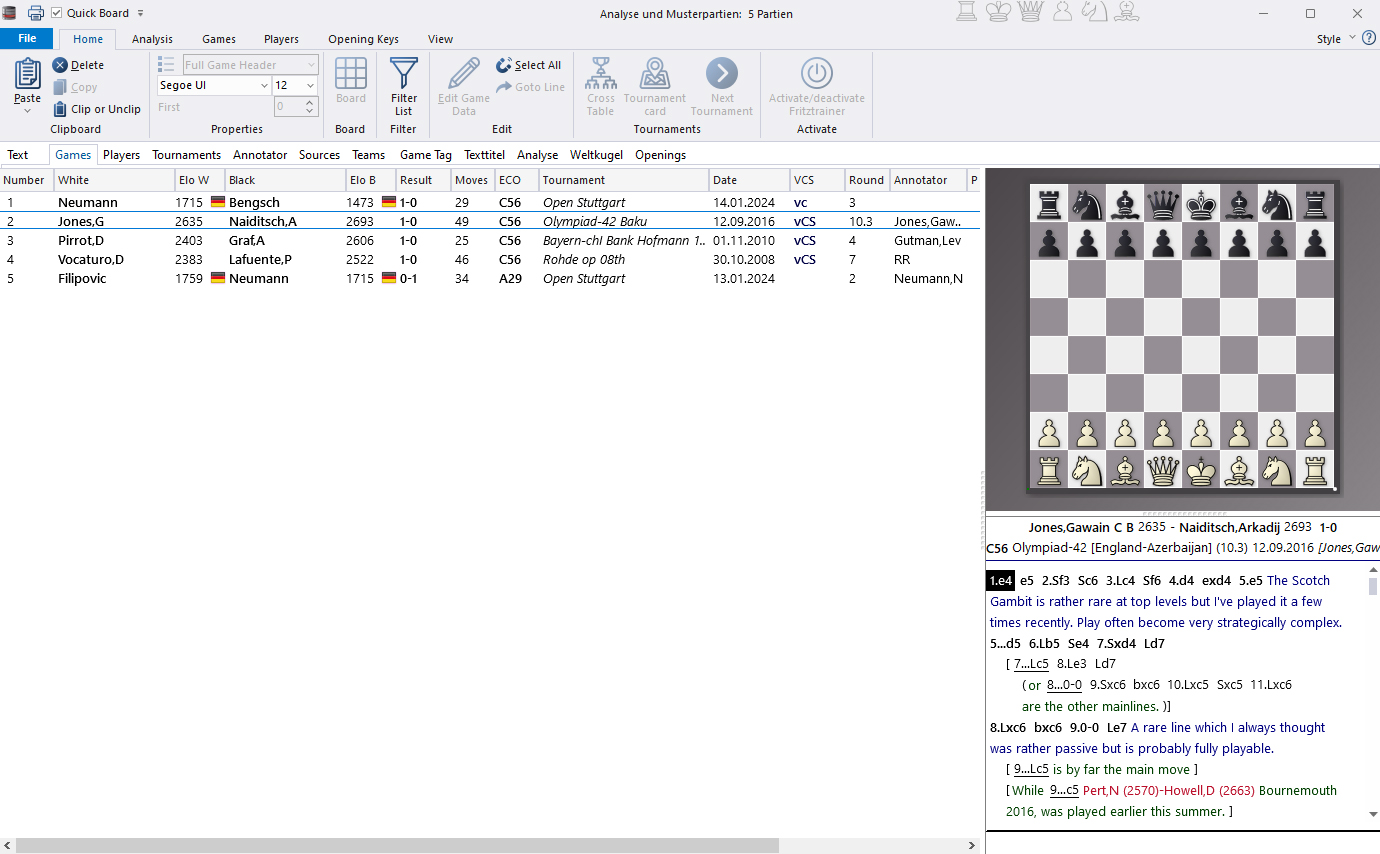Click the 9...Lc5 variation link in notation
The height and width of the screenshot is (854, 1380).
1030,769
